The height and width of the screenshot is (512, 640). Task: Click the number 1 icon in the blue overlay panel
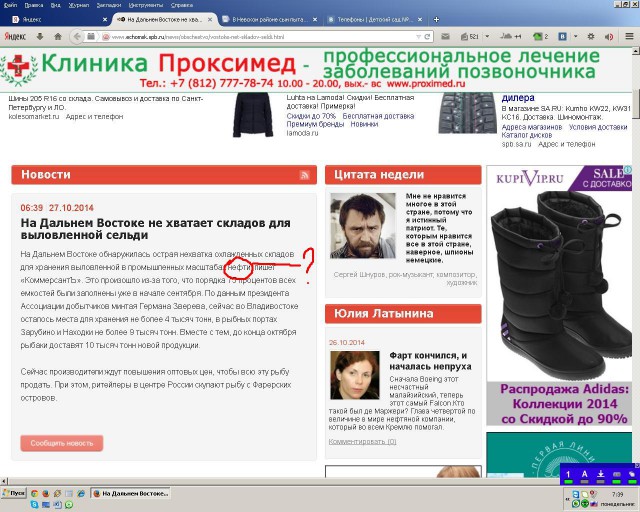568,475
